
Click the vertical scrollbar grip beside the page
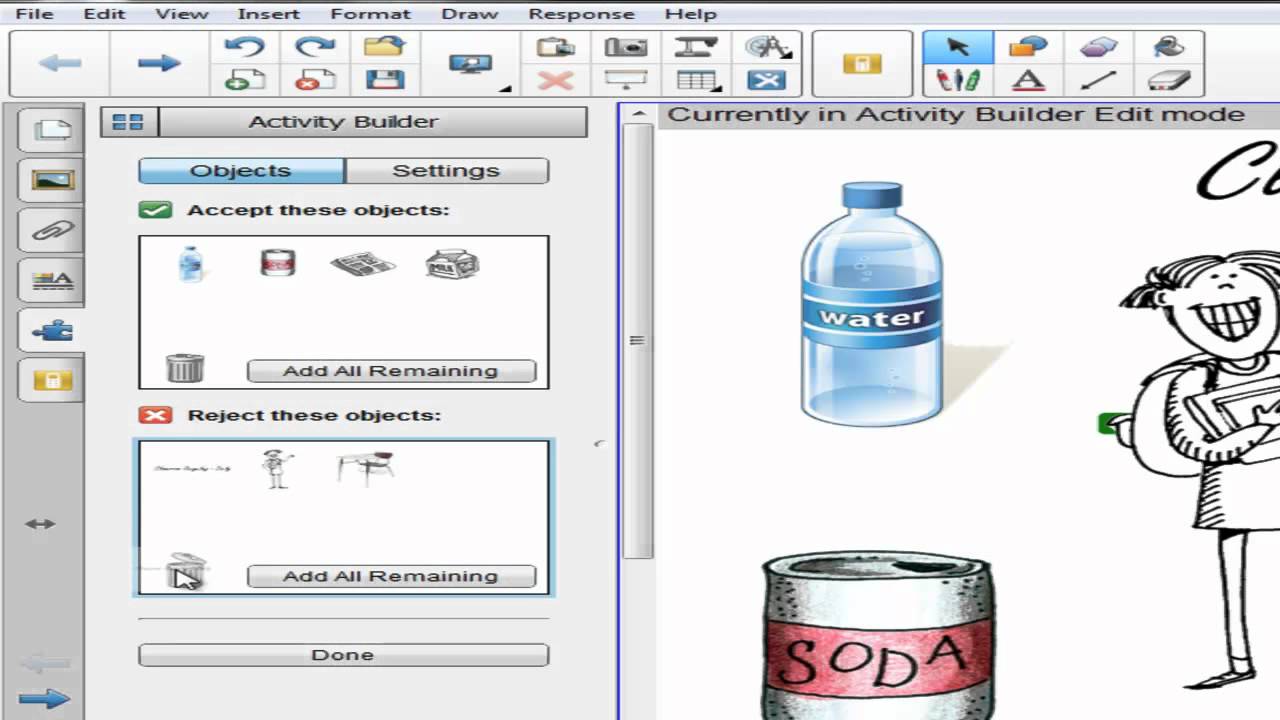pyautogui.click(x=637, y=340)
